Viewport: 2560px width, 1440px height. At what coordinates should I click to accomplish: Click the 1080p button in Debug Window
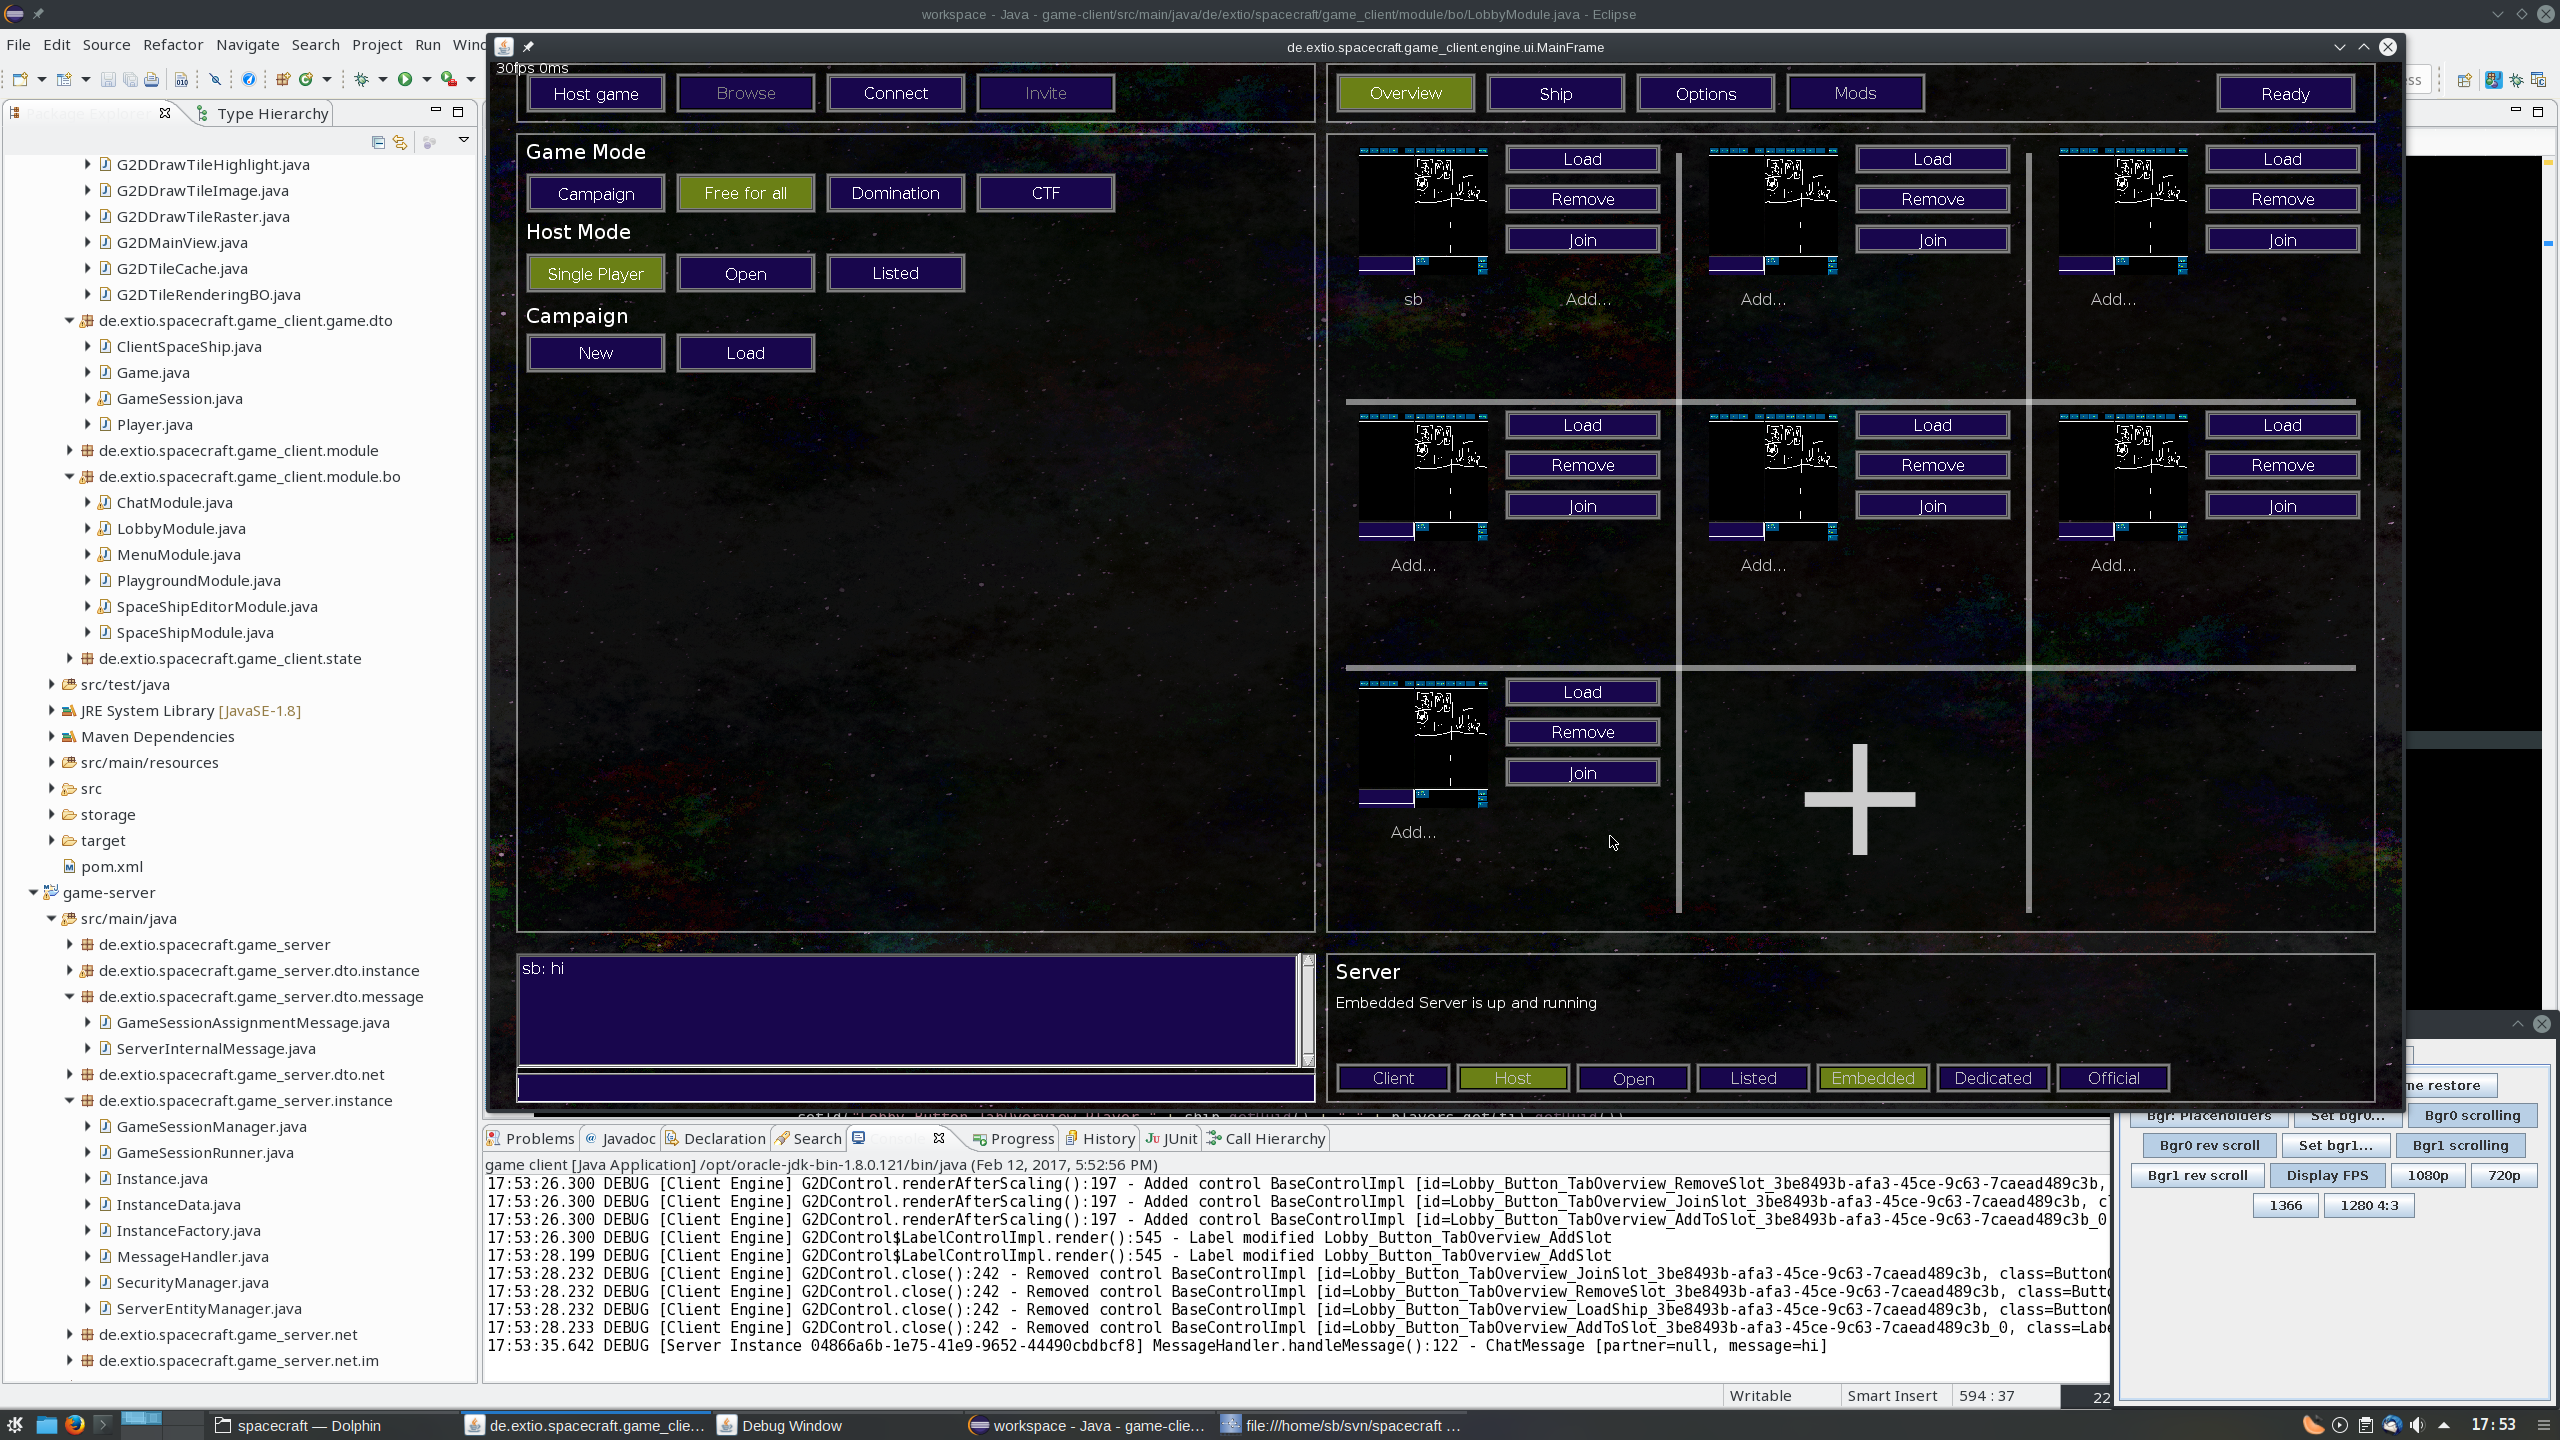click(2427, 1175)
